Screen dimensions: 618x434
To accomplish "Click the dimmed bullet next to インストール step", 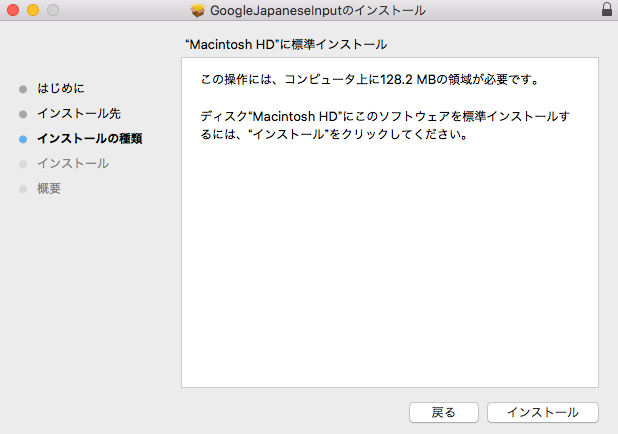I will click(23, 164).
